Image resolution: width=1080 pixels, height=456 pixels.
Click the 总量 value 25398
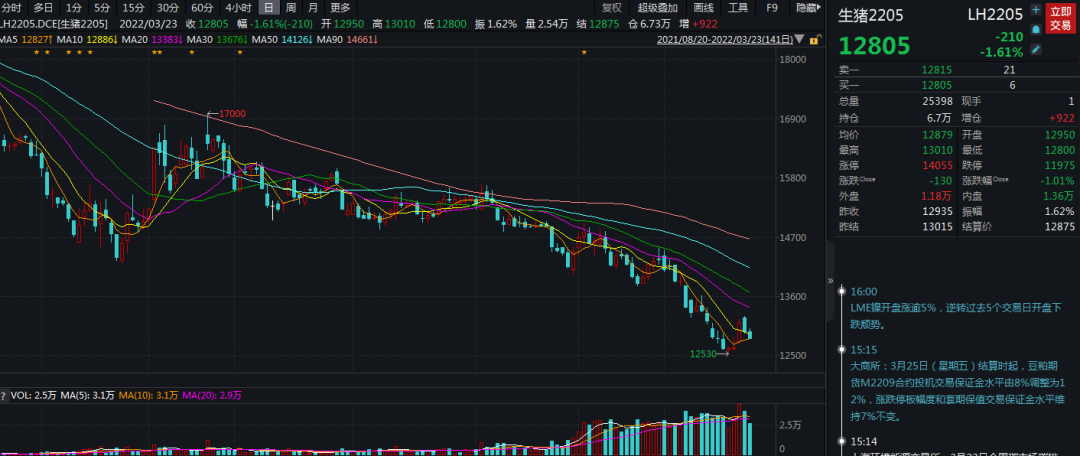pos(937,101)
